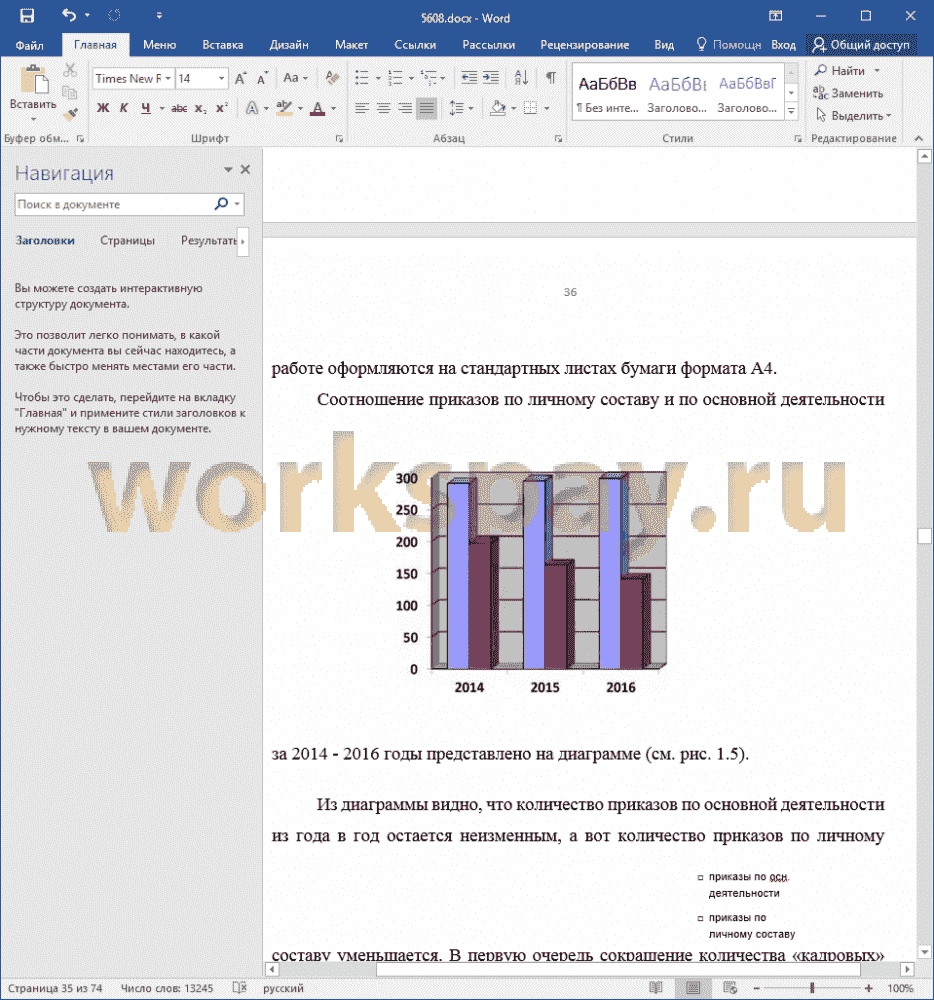Cut selection with the scissors icon
This screenshot has height=1000, width=934.
(x=70, y=70)
